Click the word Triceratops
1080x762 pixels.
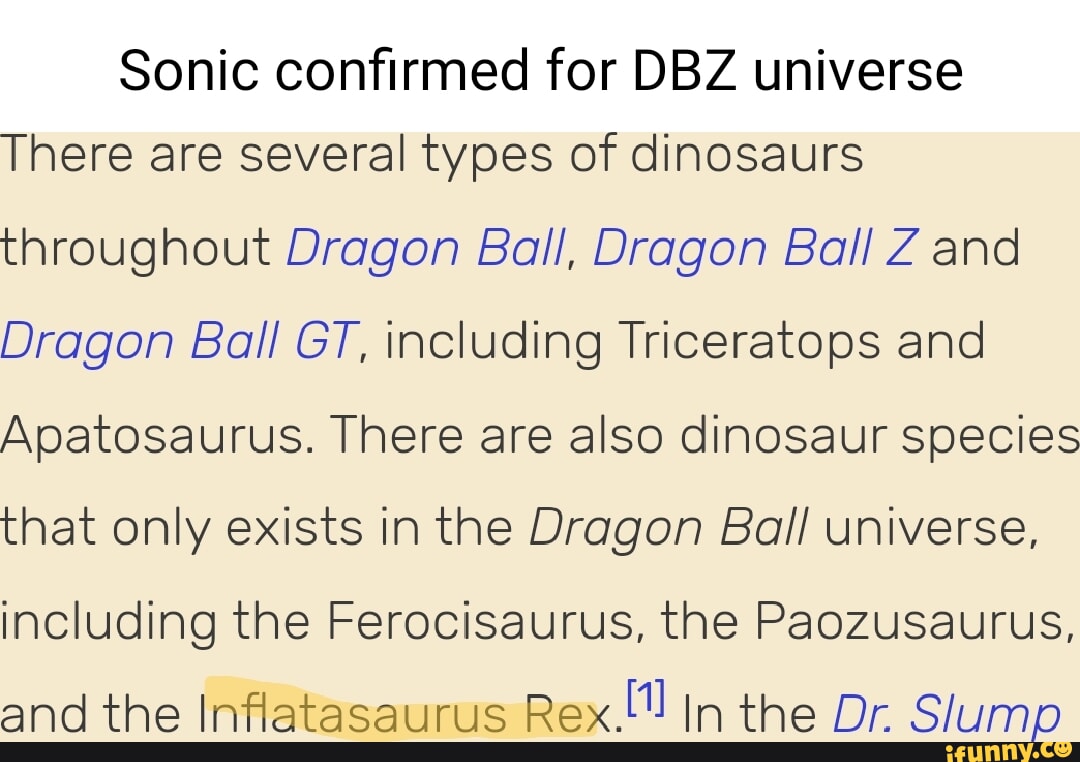pyautogui.click(x=749, y=342)
